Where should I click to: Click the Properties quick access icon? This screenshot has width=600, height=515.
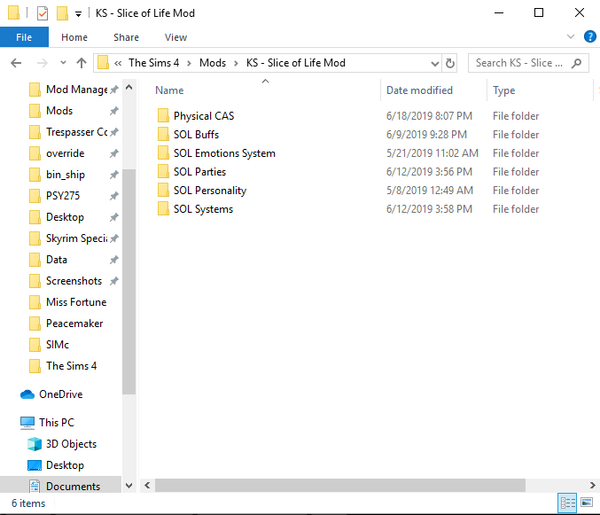coord(42,13)
